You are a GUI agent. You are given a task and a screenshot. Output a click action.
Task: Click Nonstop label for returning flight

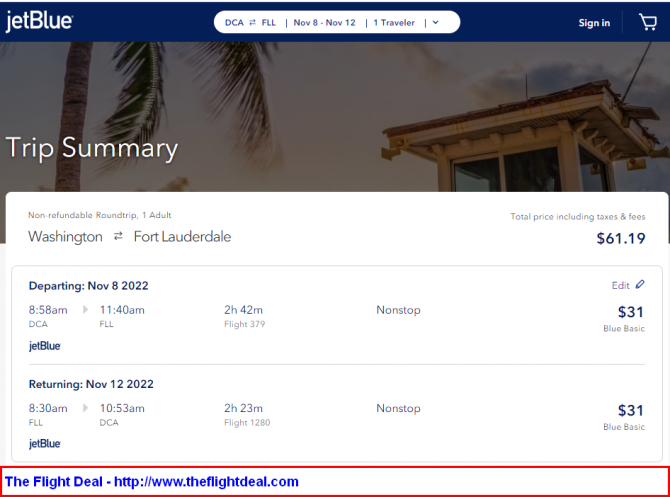point(398,408)
